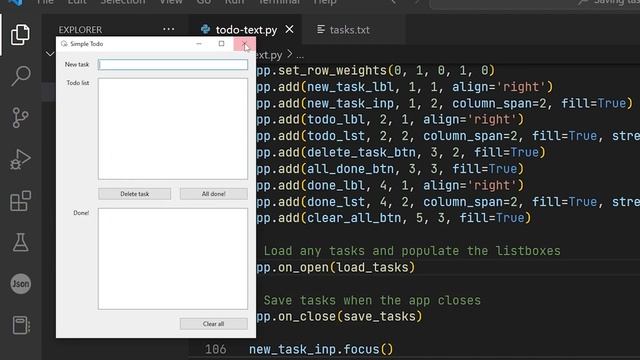Open the Terminal menu
The image size is (640, 360).
point(279,2)
